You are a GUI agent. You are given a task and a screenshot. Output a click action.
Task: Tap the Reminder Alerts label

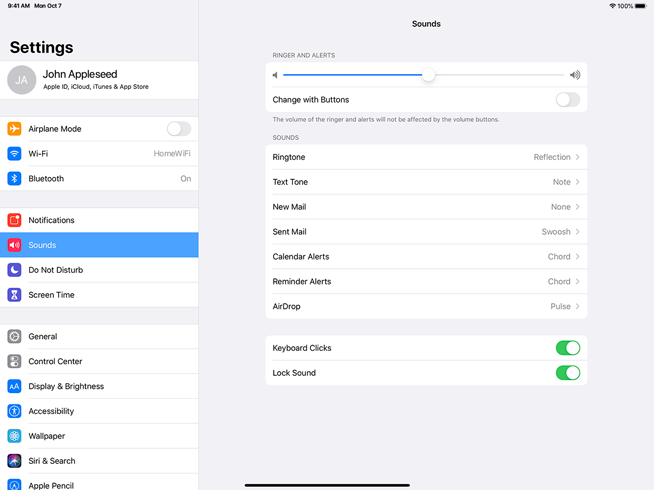point(302,281)
